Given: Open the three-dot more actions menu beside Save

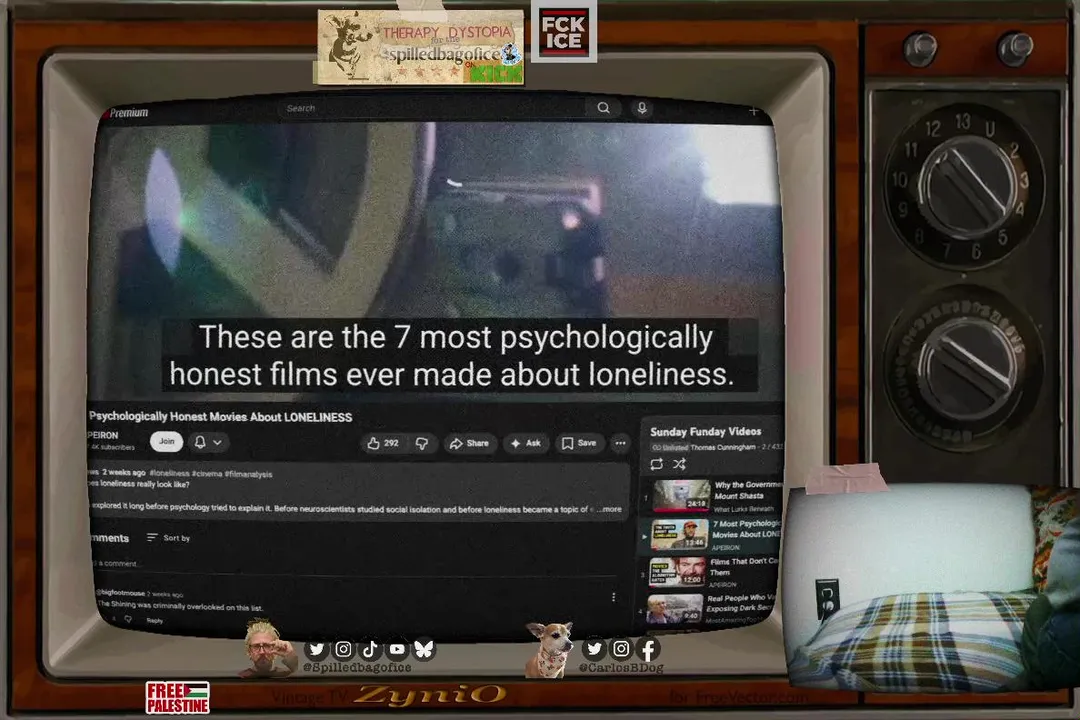Looking at the screenshot, I should (x=621, y=443).
